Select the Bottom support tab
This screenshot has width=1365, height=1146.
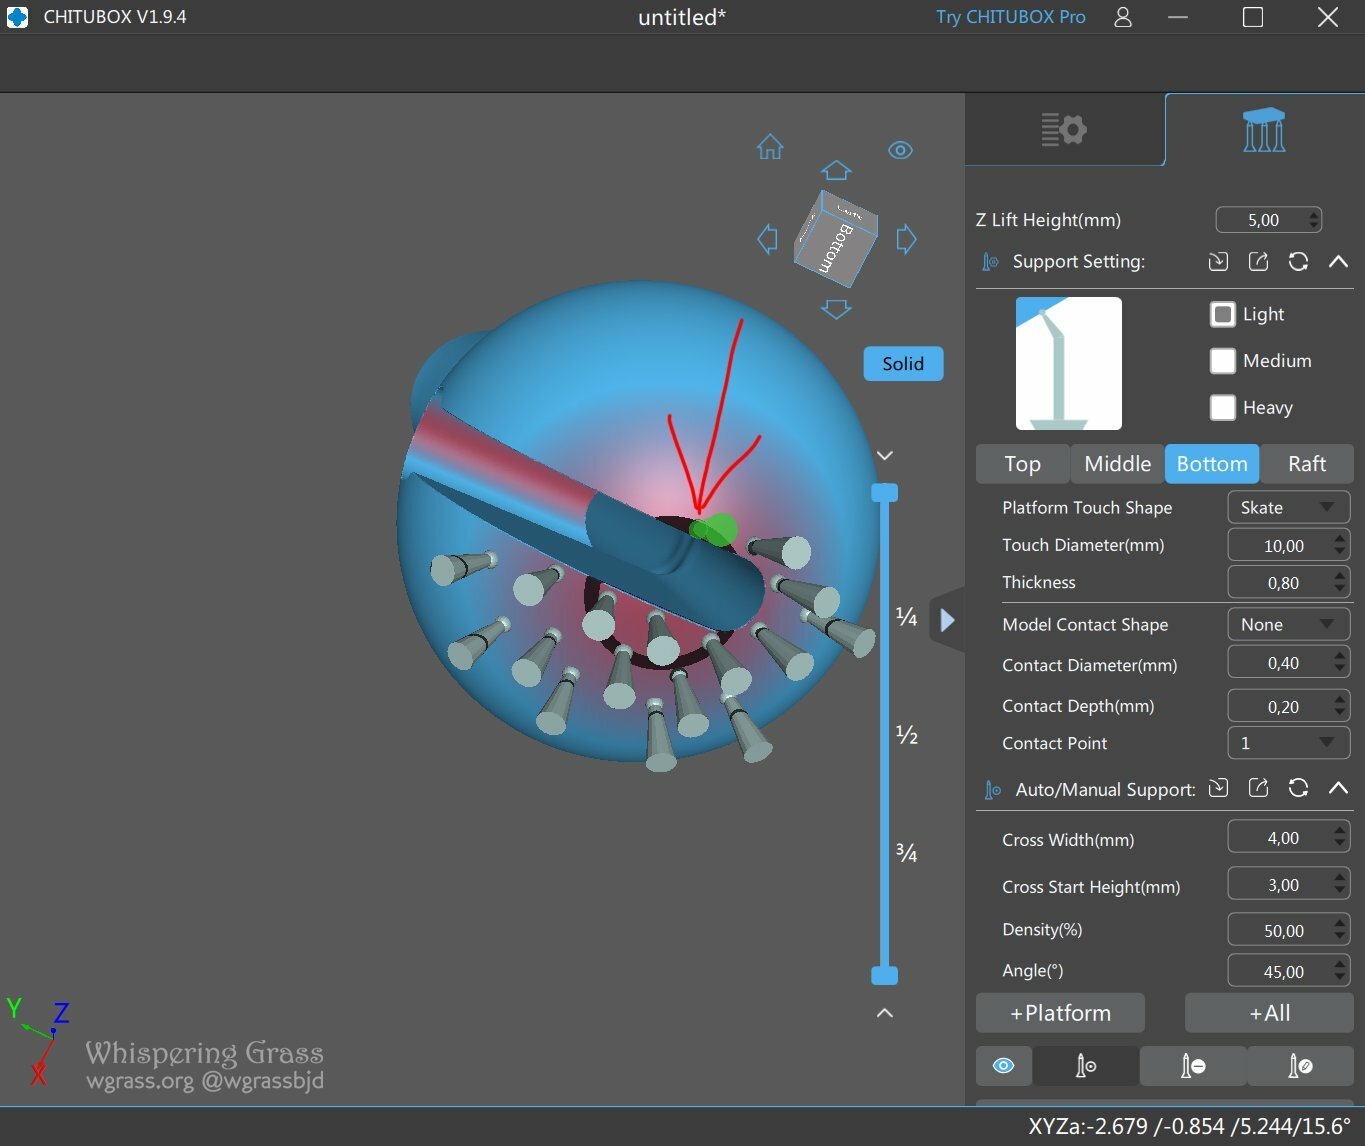1212,464
